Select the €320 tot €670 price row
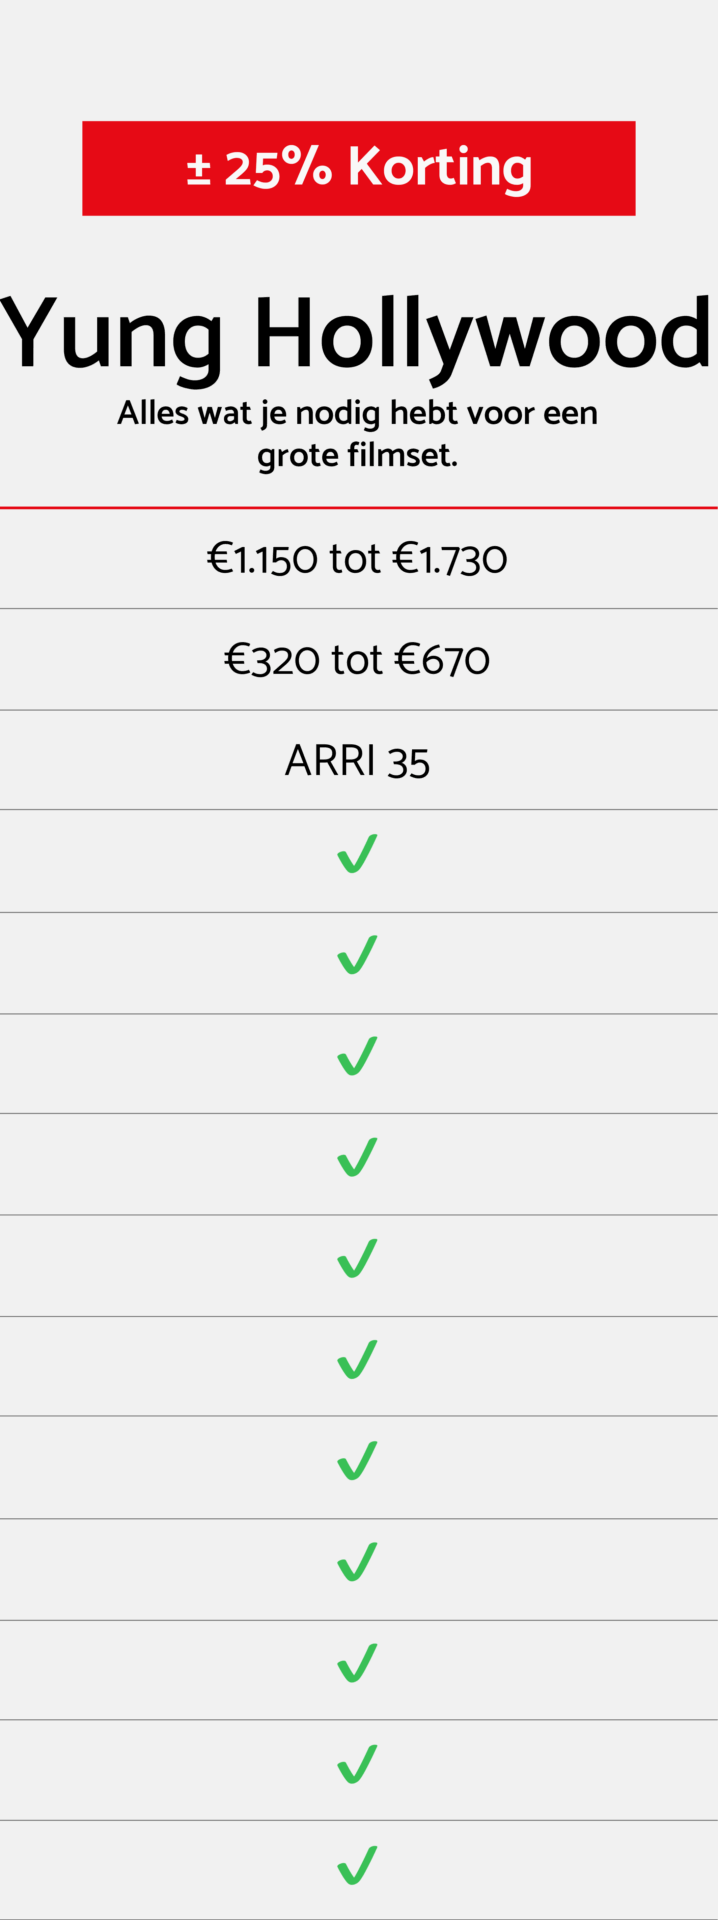This screenshot has height=1920, width=718. pos(357,660)
